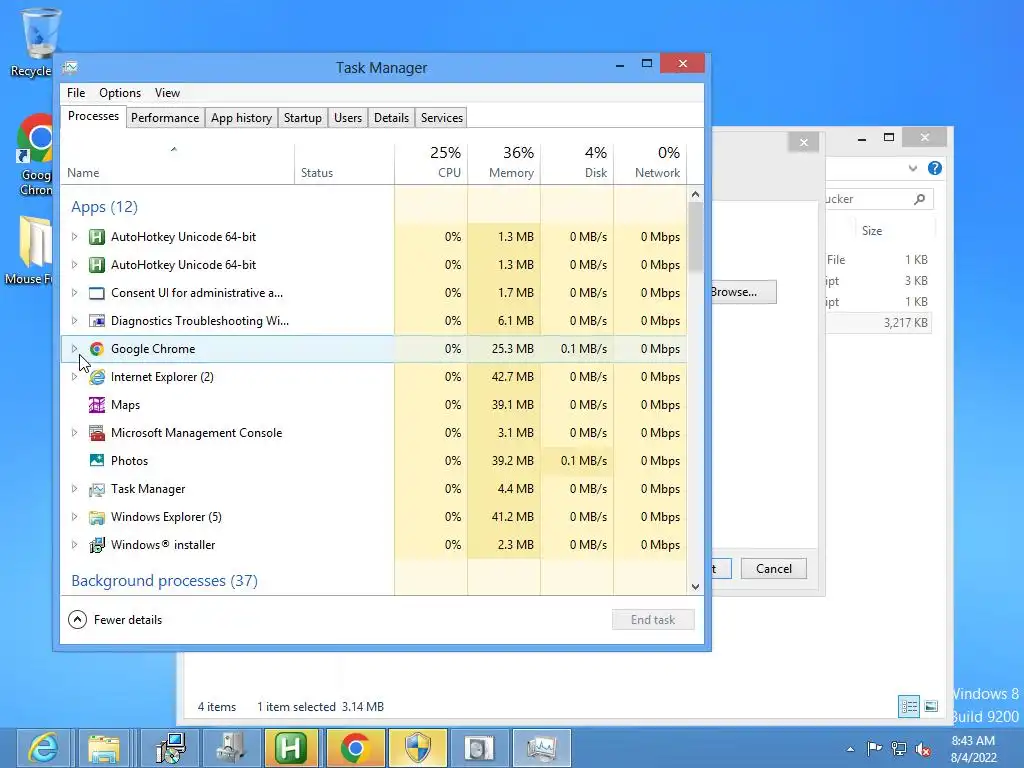Click the first AutoHotkey Unicode 64-bit icon
Screen dimensions: 1024x768
click(97, 236)
